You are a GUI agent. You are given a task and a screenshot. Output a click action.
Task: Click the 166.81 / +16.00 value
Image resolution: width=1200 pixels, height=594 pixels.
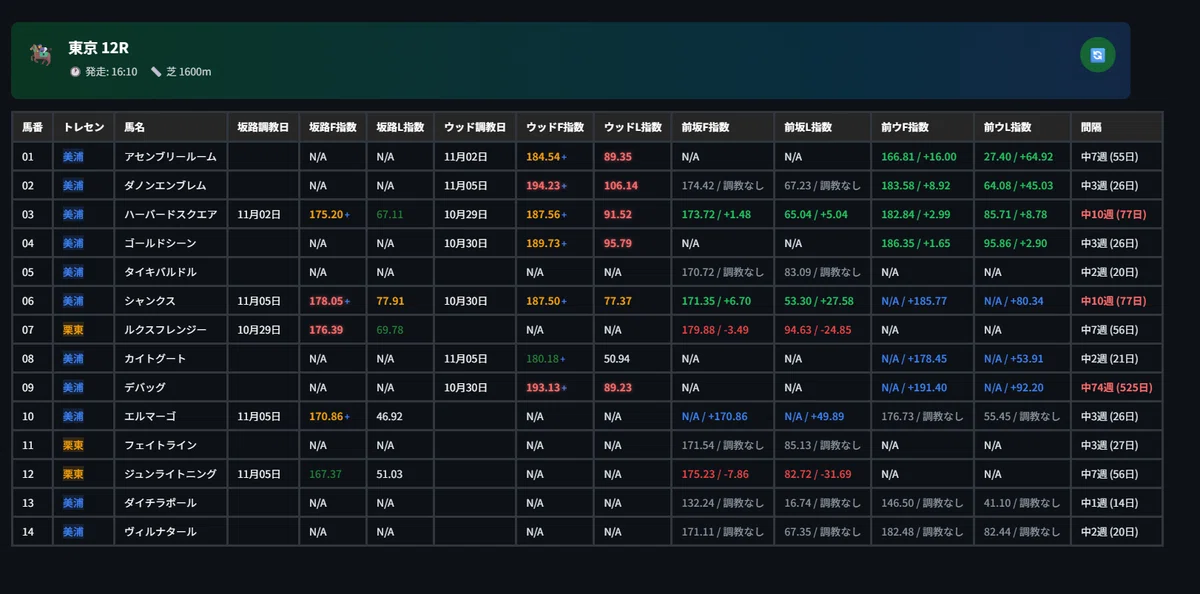pyautogui.click(x=919, y=157)
